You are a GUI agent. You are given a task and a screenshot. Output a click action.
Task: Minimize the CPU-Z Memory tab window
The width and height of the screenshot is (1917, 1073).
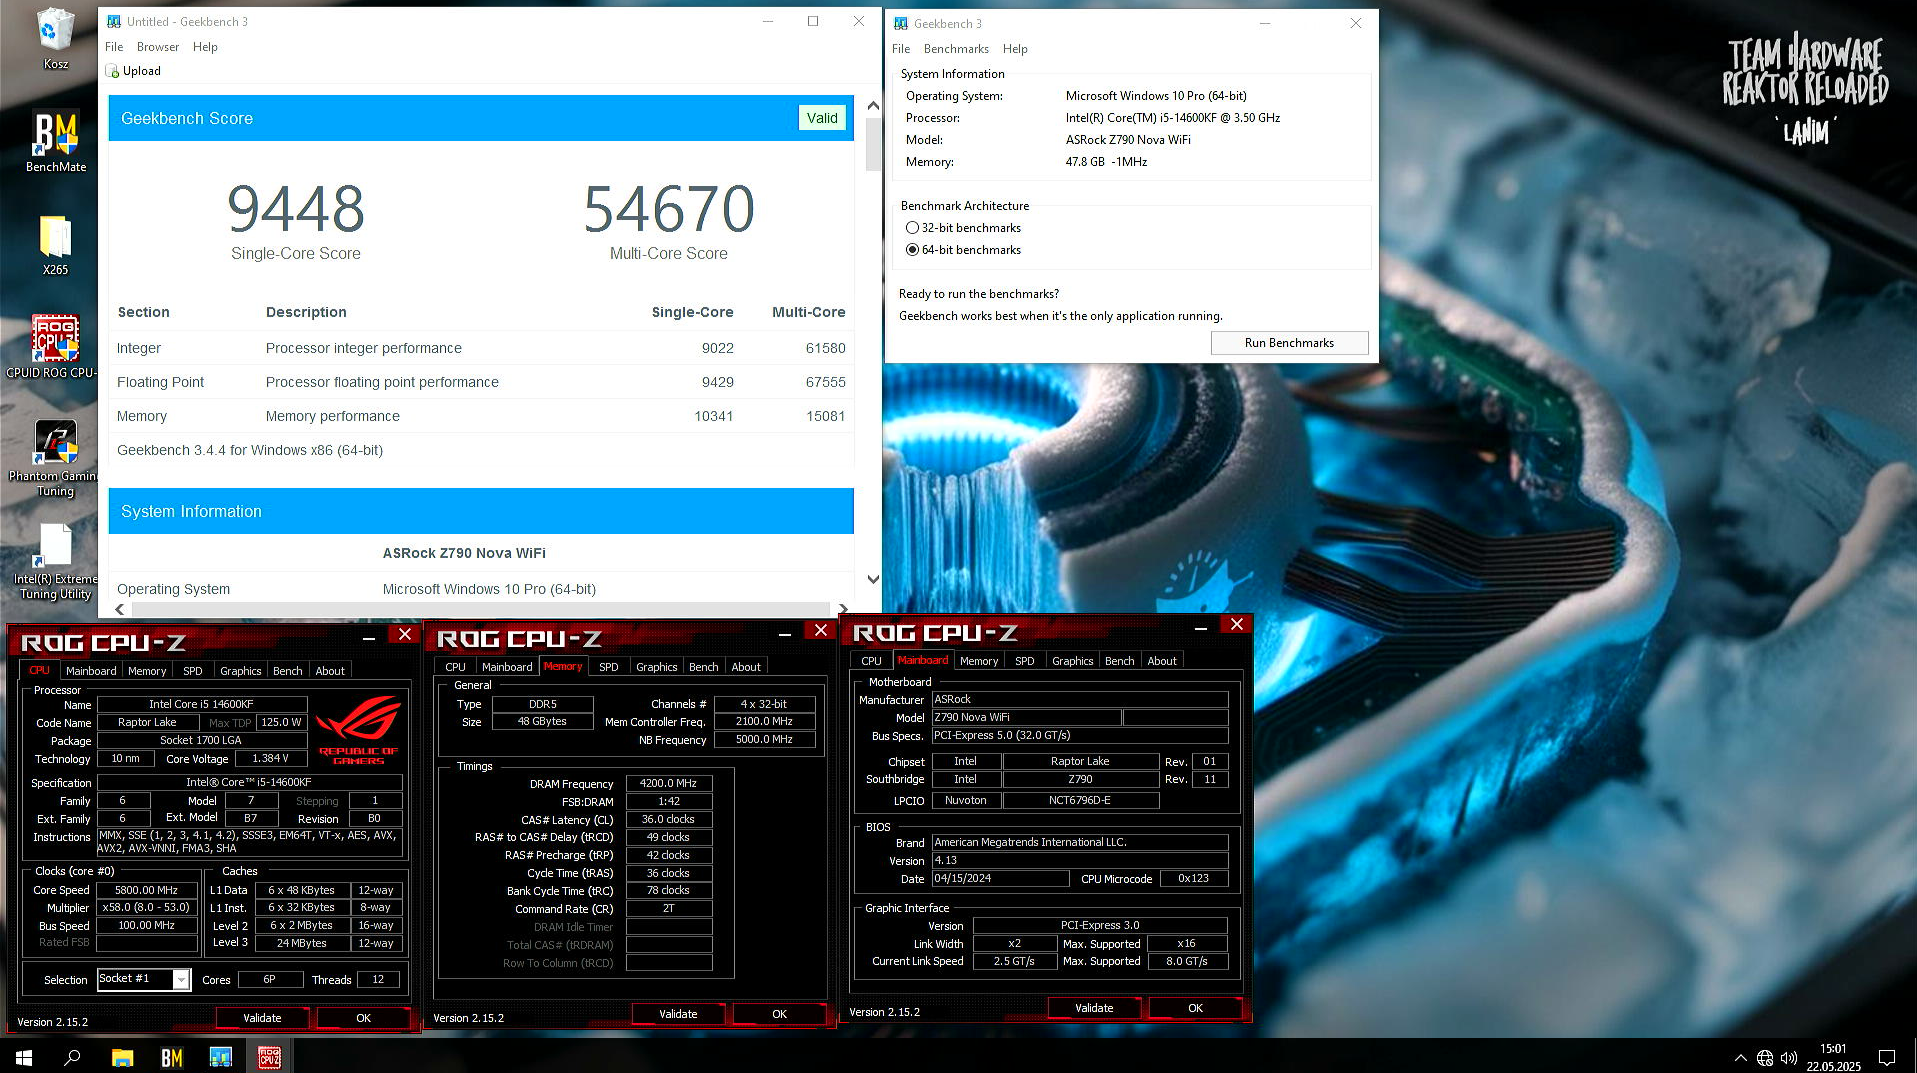[785, 633]
